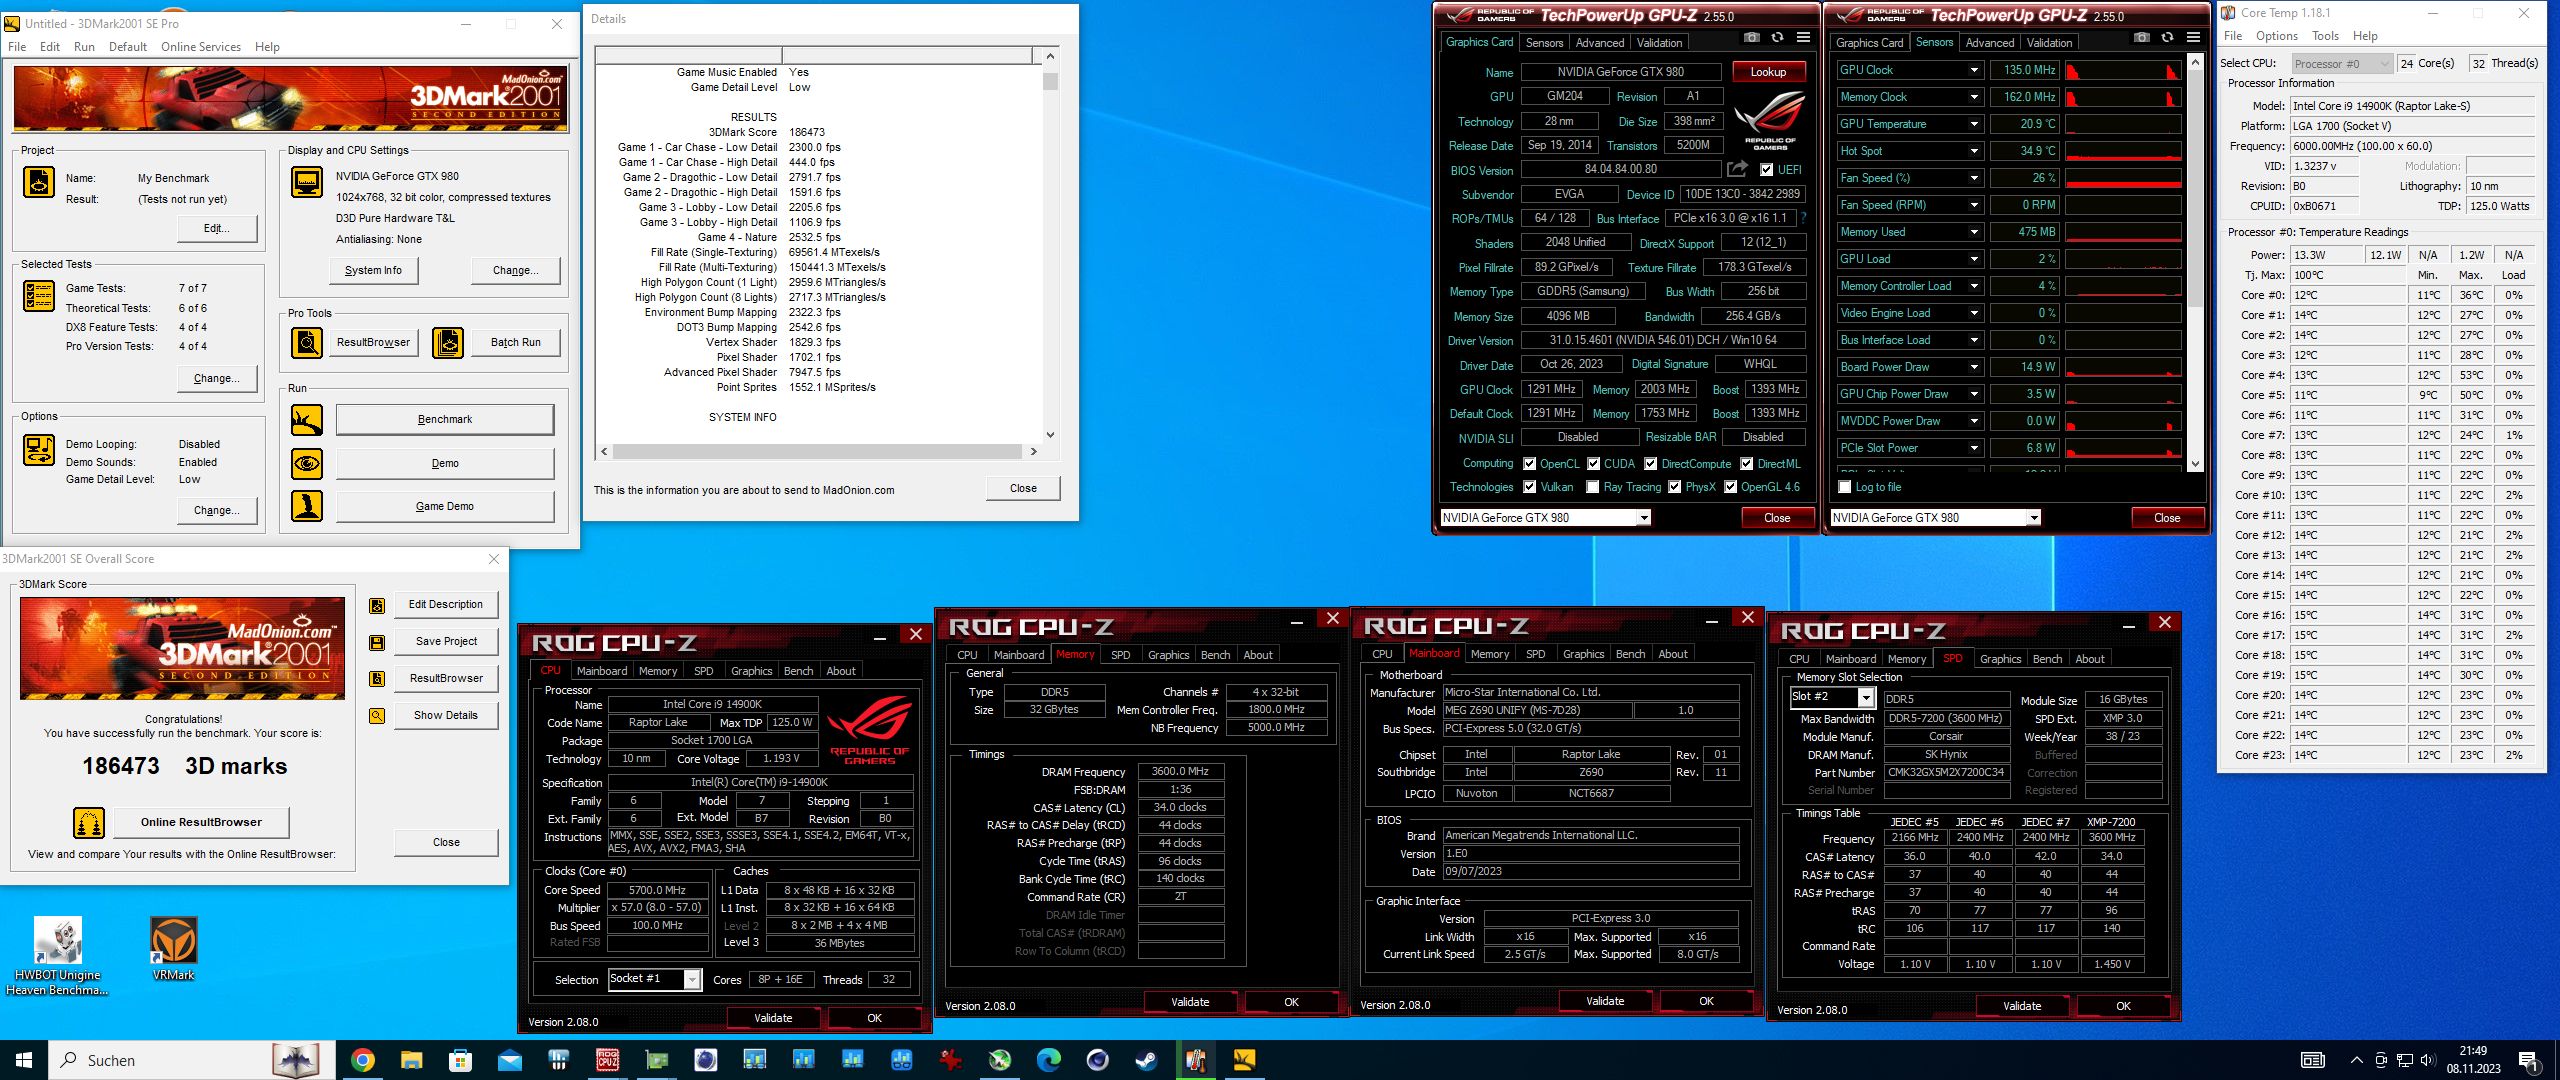Toggle the DirectCompute checkbox in GPU-Z
This screenshot has height=1080, width=2560.
pyautogui.click(x=1650, y=464)
